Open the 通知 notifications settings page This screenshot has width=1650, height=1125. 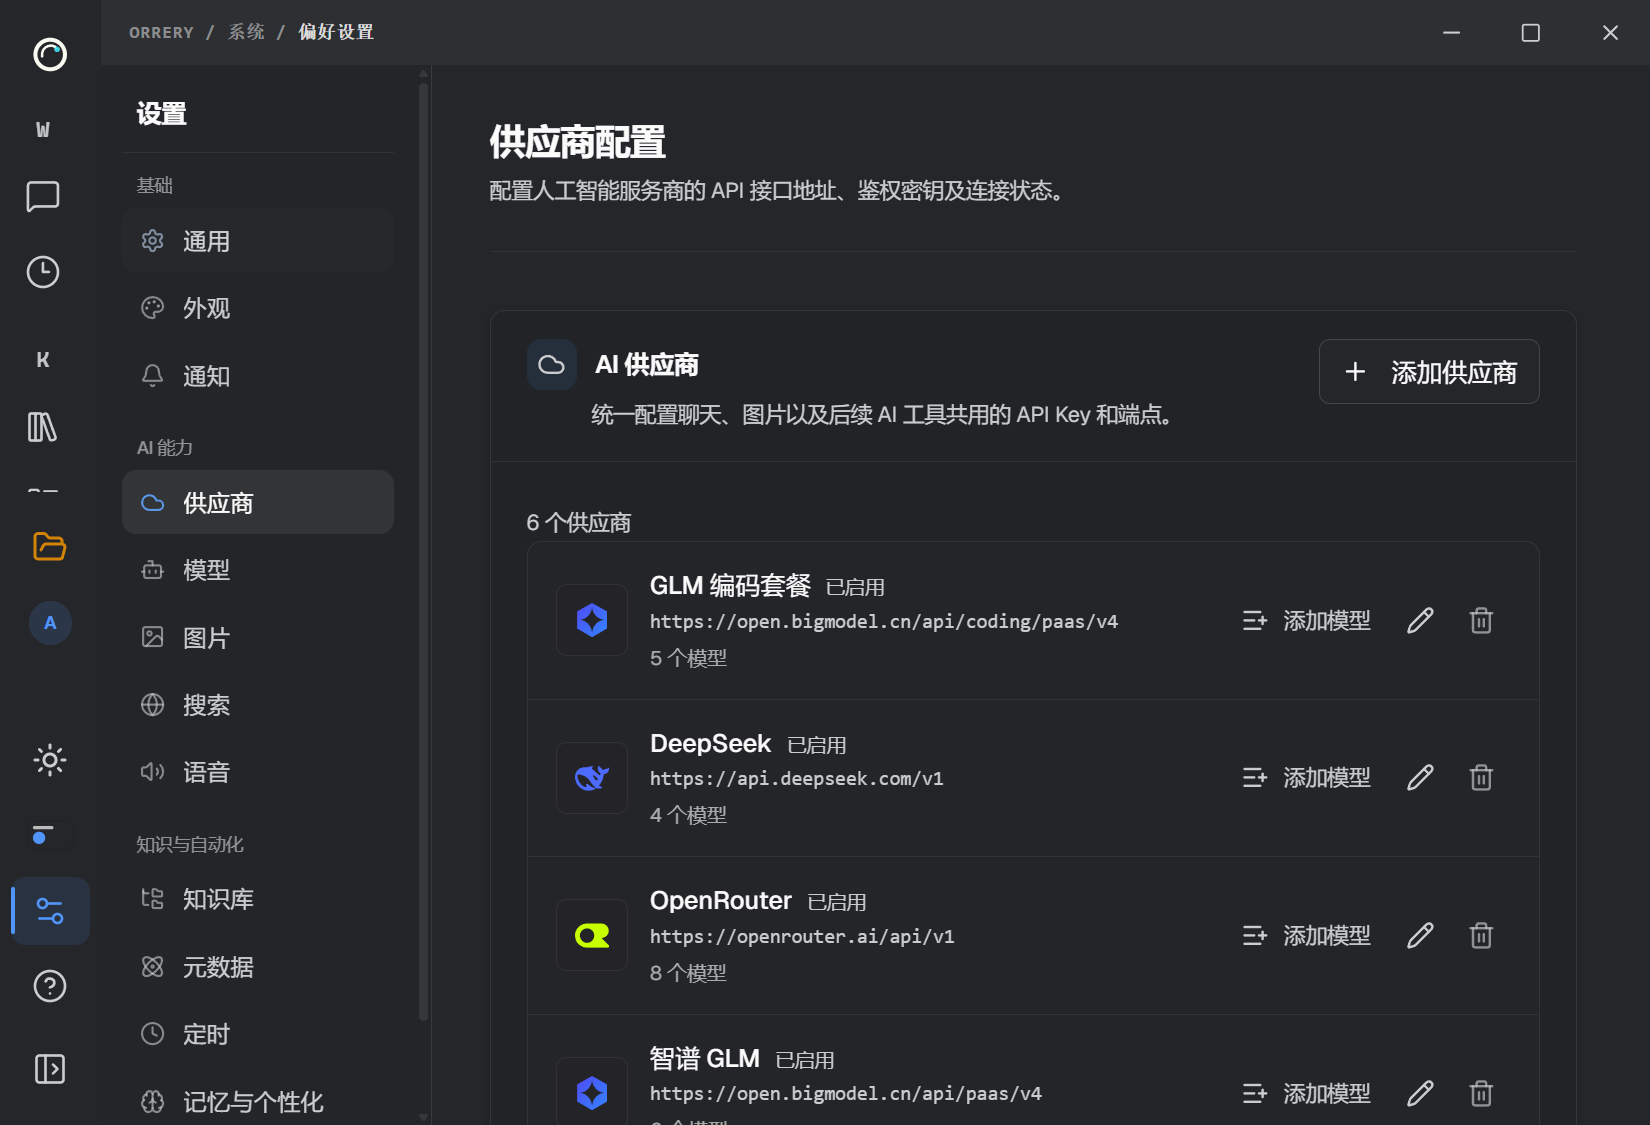coord(258,376)
